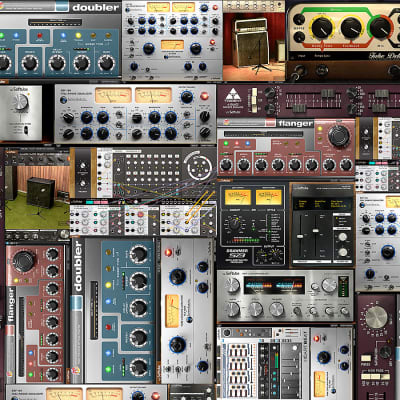Click the large ribbed knob on vertical flanger

coord(23,262)
